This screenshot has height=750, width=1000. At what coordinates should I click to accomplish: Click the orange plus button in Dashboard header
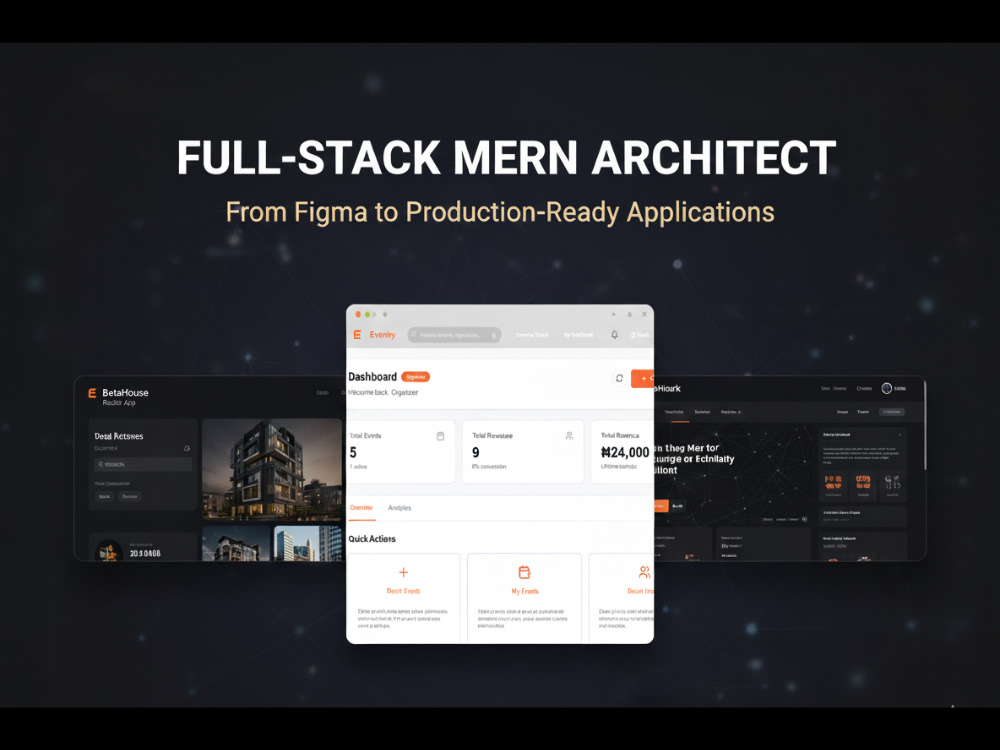tap(643, 378)
